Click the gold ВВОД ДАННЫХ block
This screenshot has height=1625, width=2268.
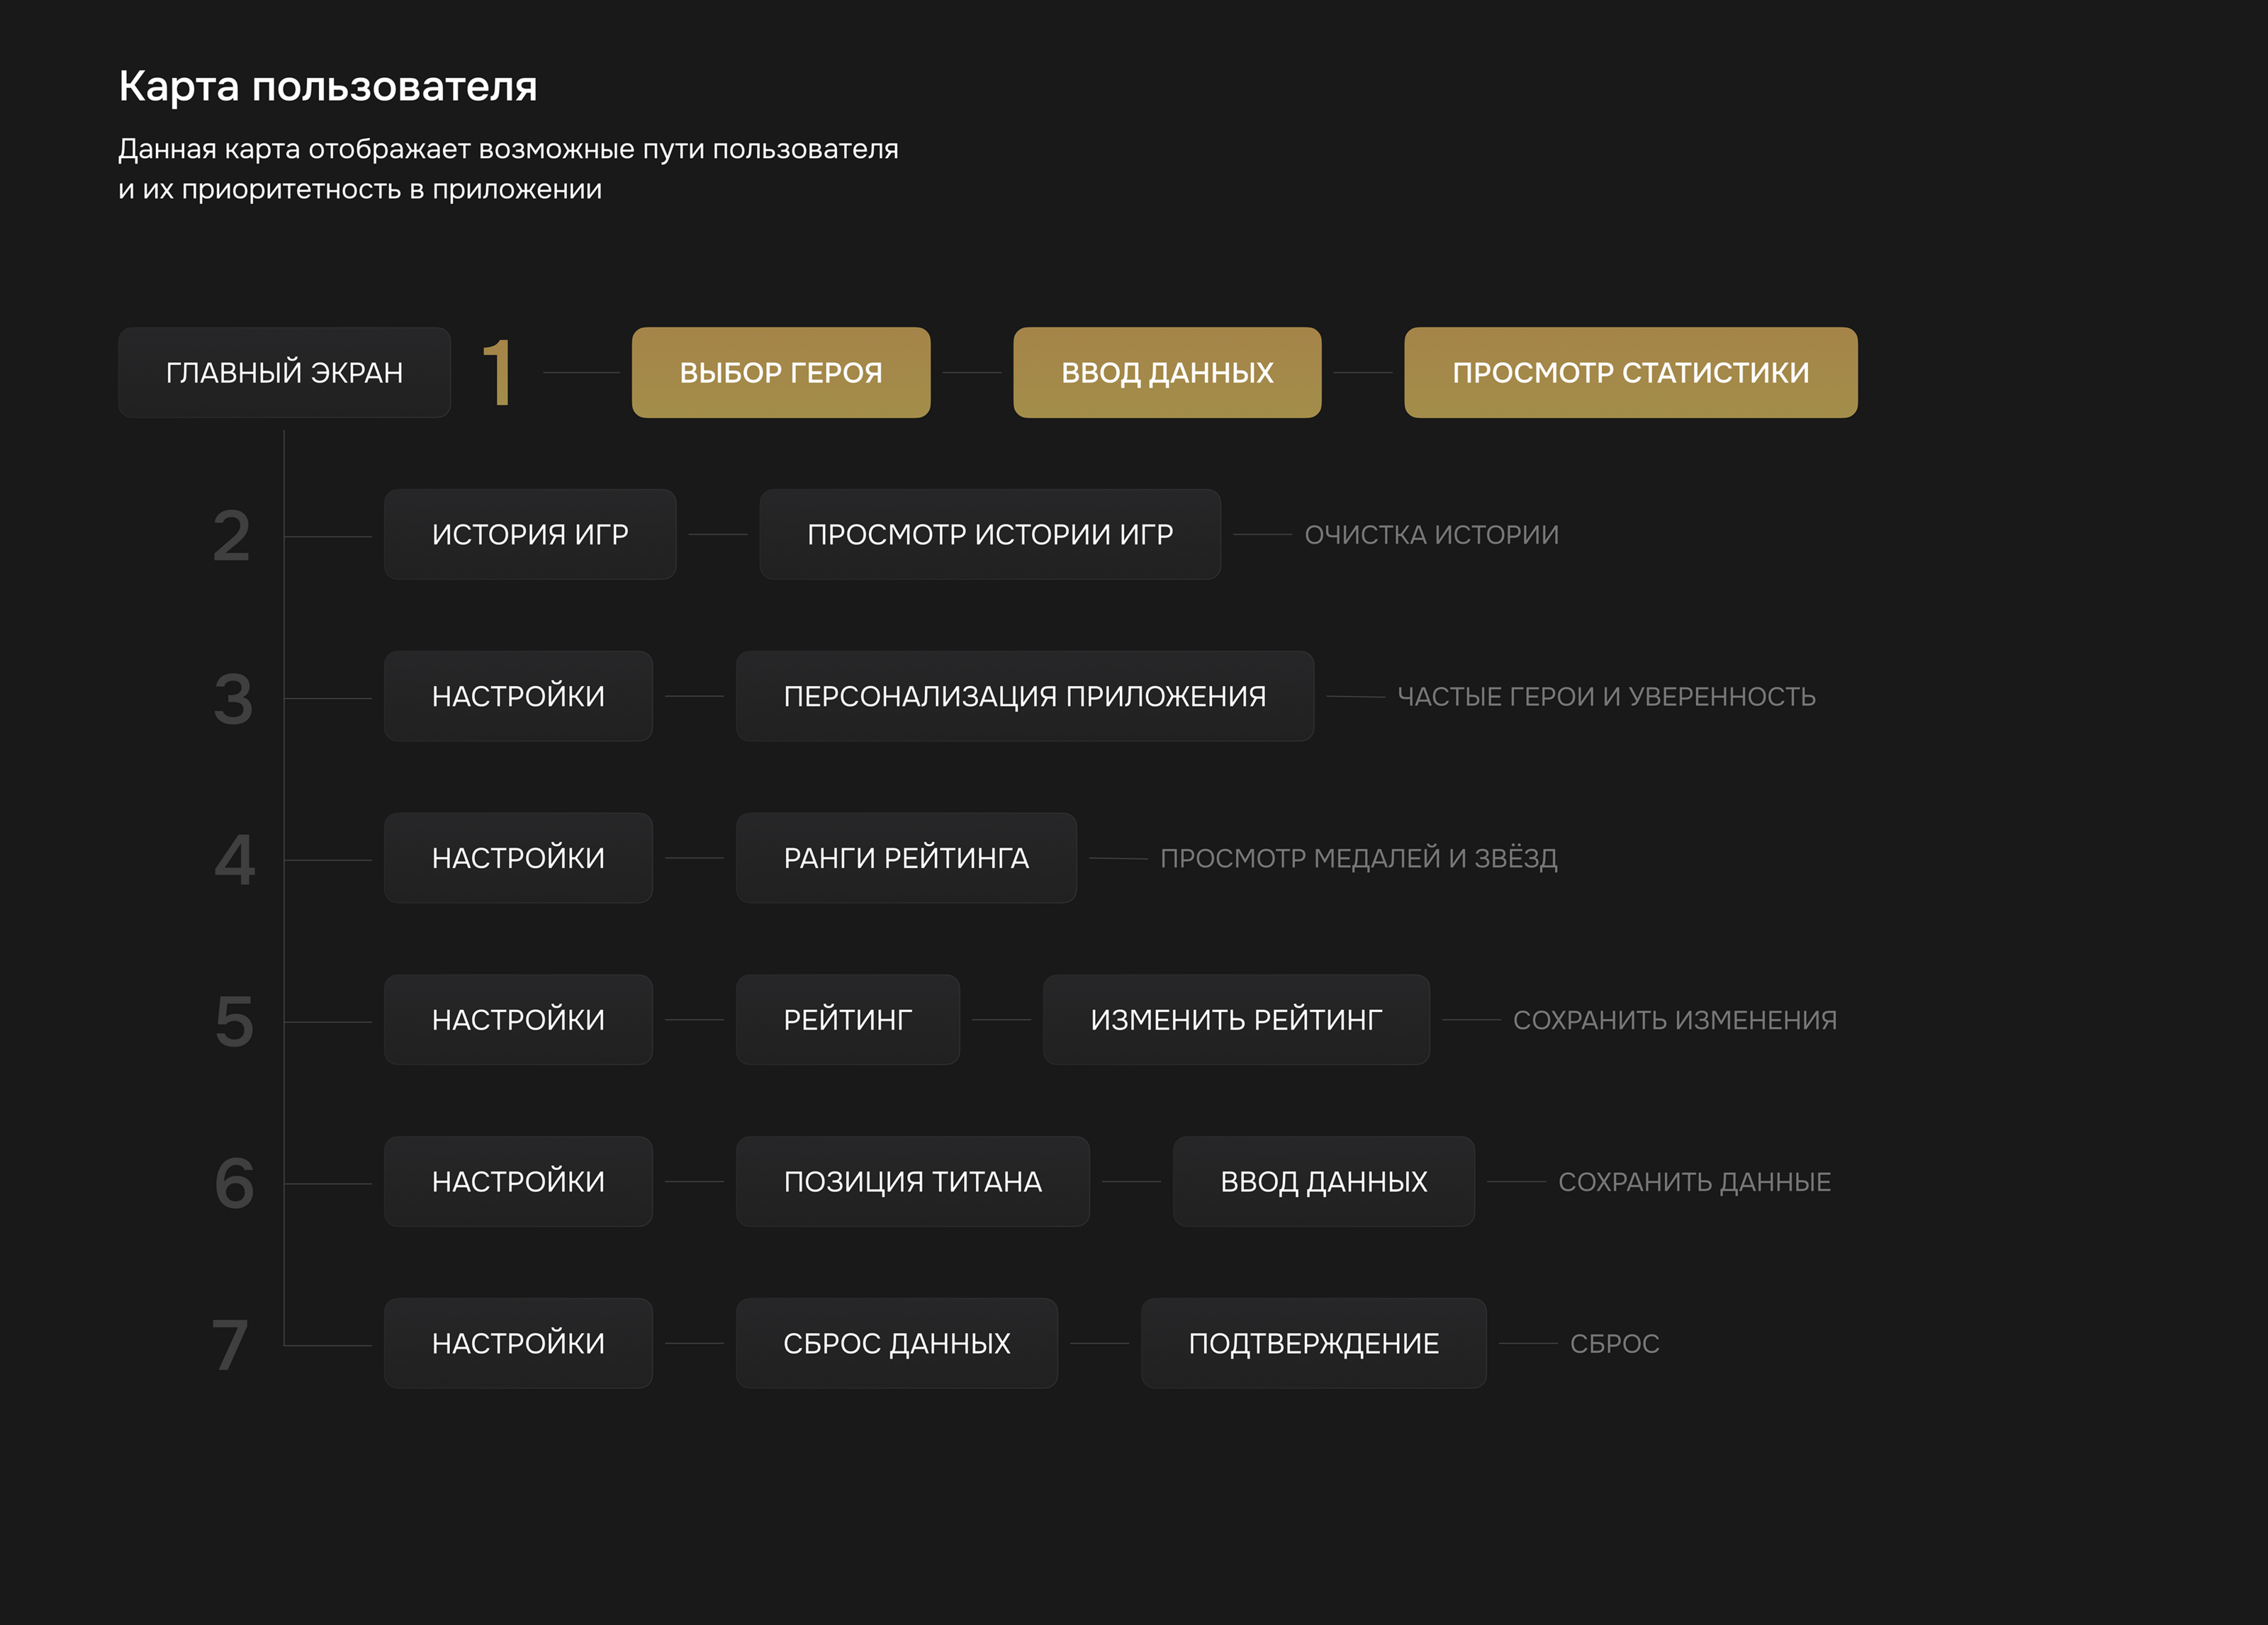click(1166, 373)
